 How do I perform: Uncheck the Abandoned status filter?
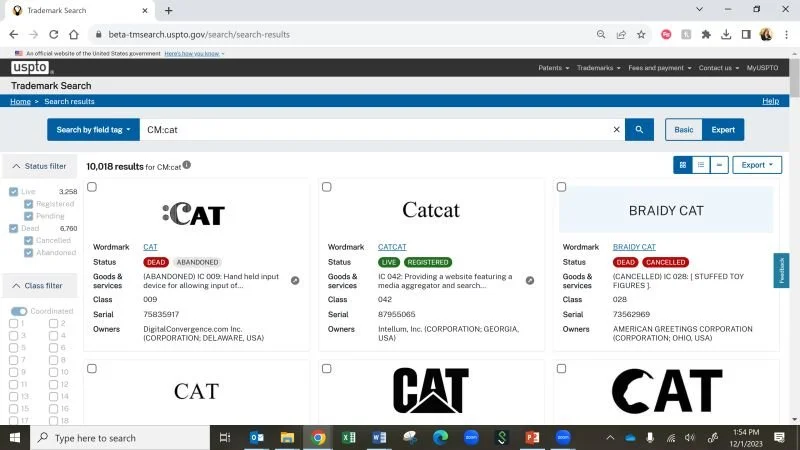tap(29, 253)
